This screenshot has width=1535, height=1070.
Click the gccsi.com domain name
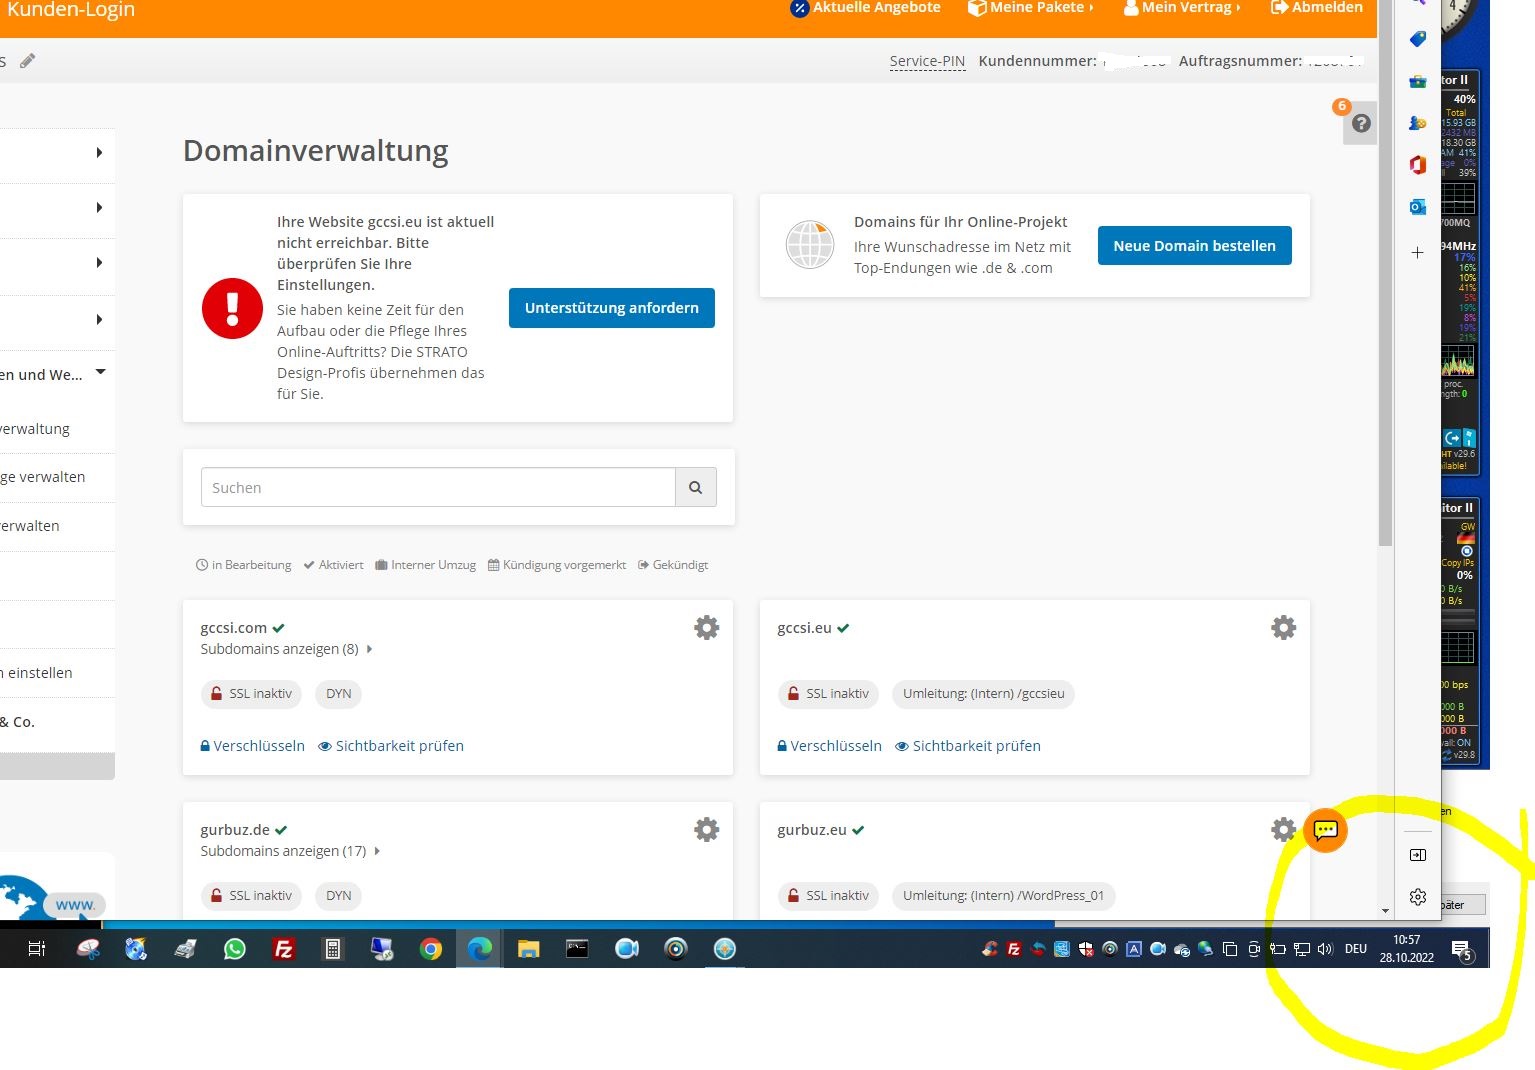(233, 628)
